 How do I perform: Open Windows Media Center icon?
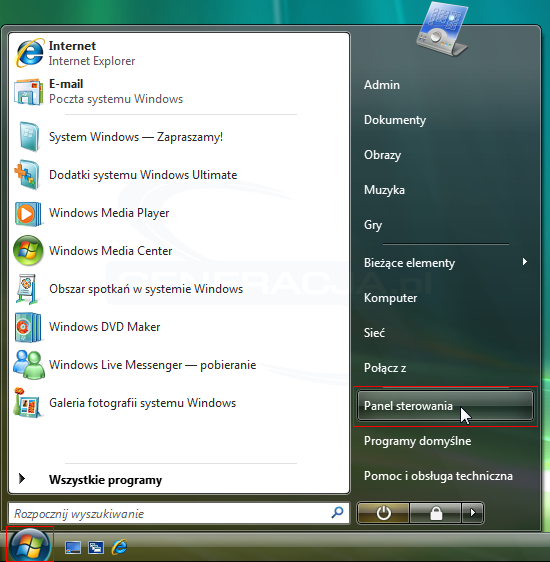pyautogui.click(x=28, y=251)
